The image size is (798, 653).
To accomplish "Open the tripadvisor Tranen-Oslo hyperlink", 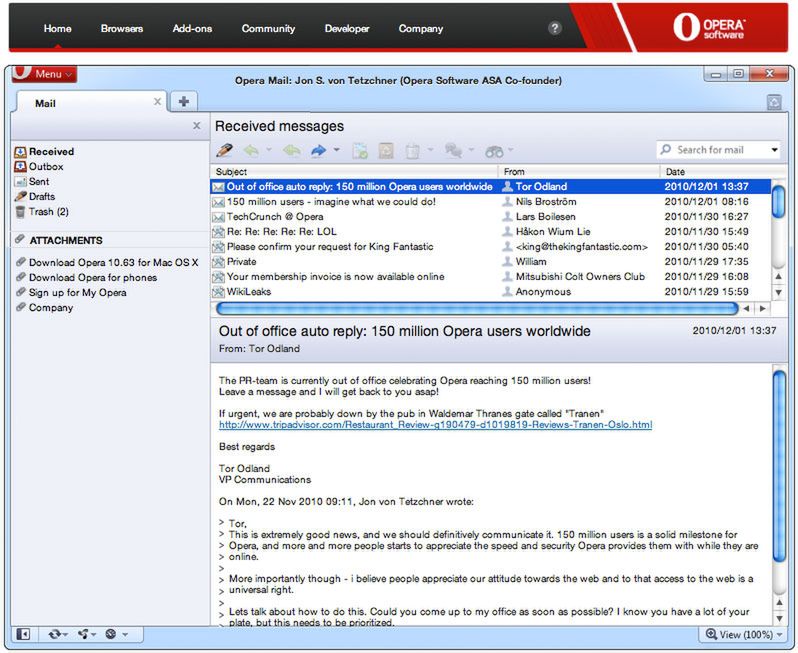I will (x=436, y=424).
